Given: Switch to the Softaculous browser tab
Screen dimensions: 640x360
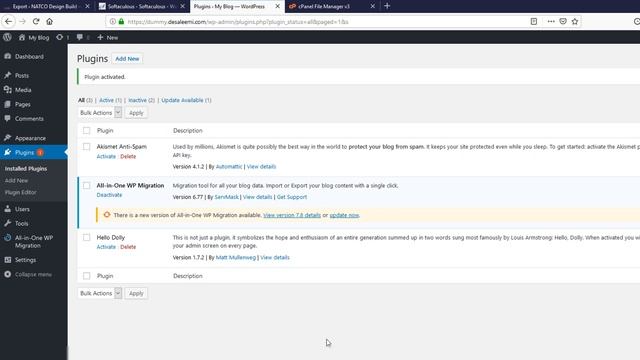Looking at the screenshot, I should pos(142,6).
